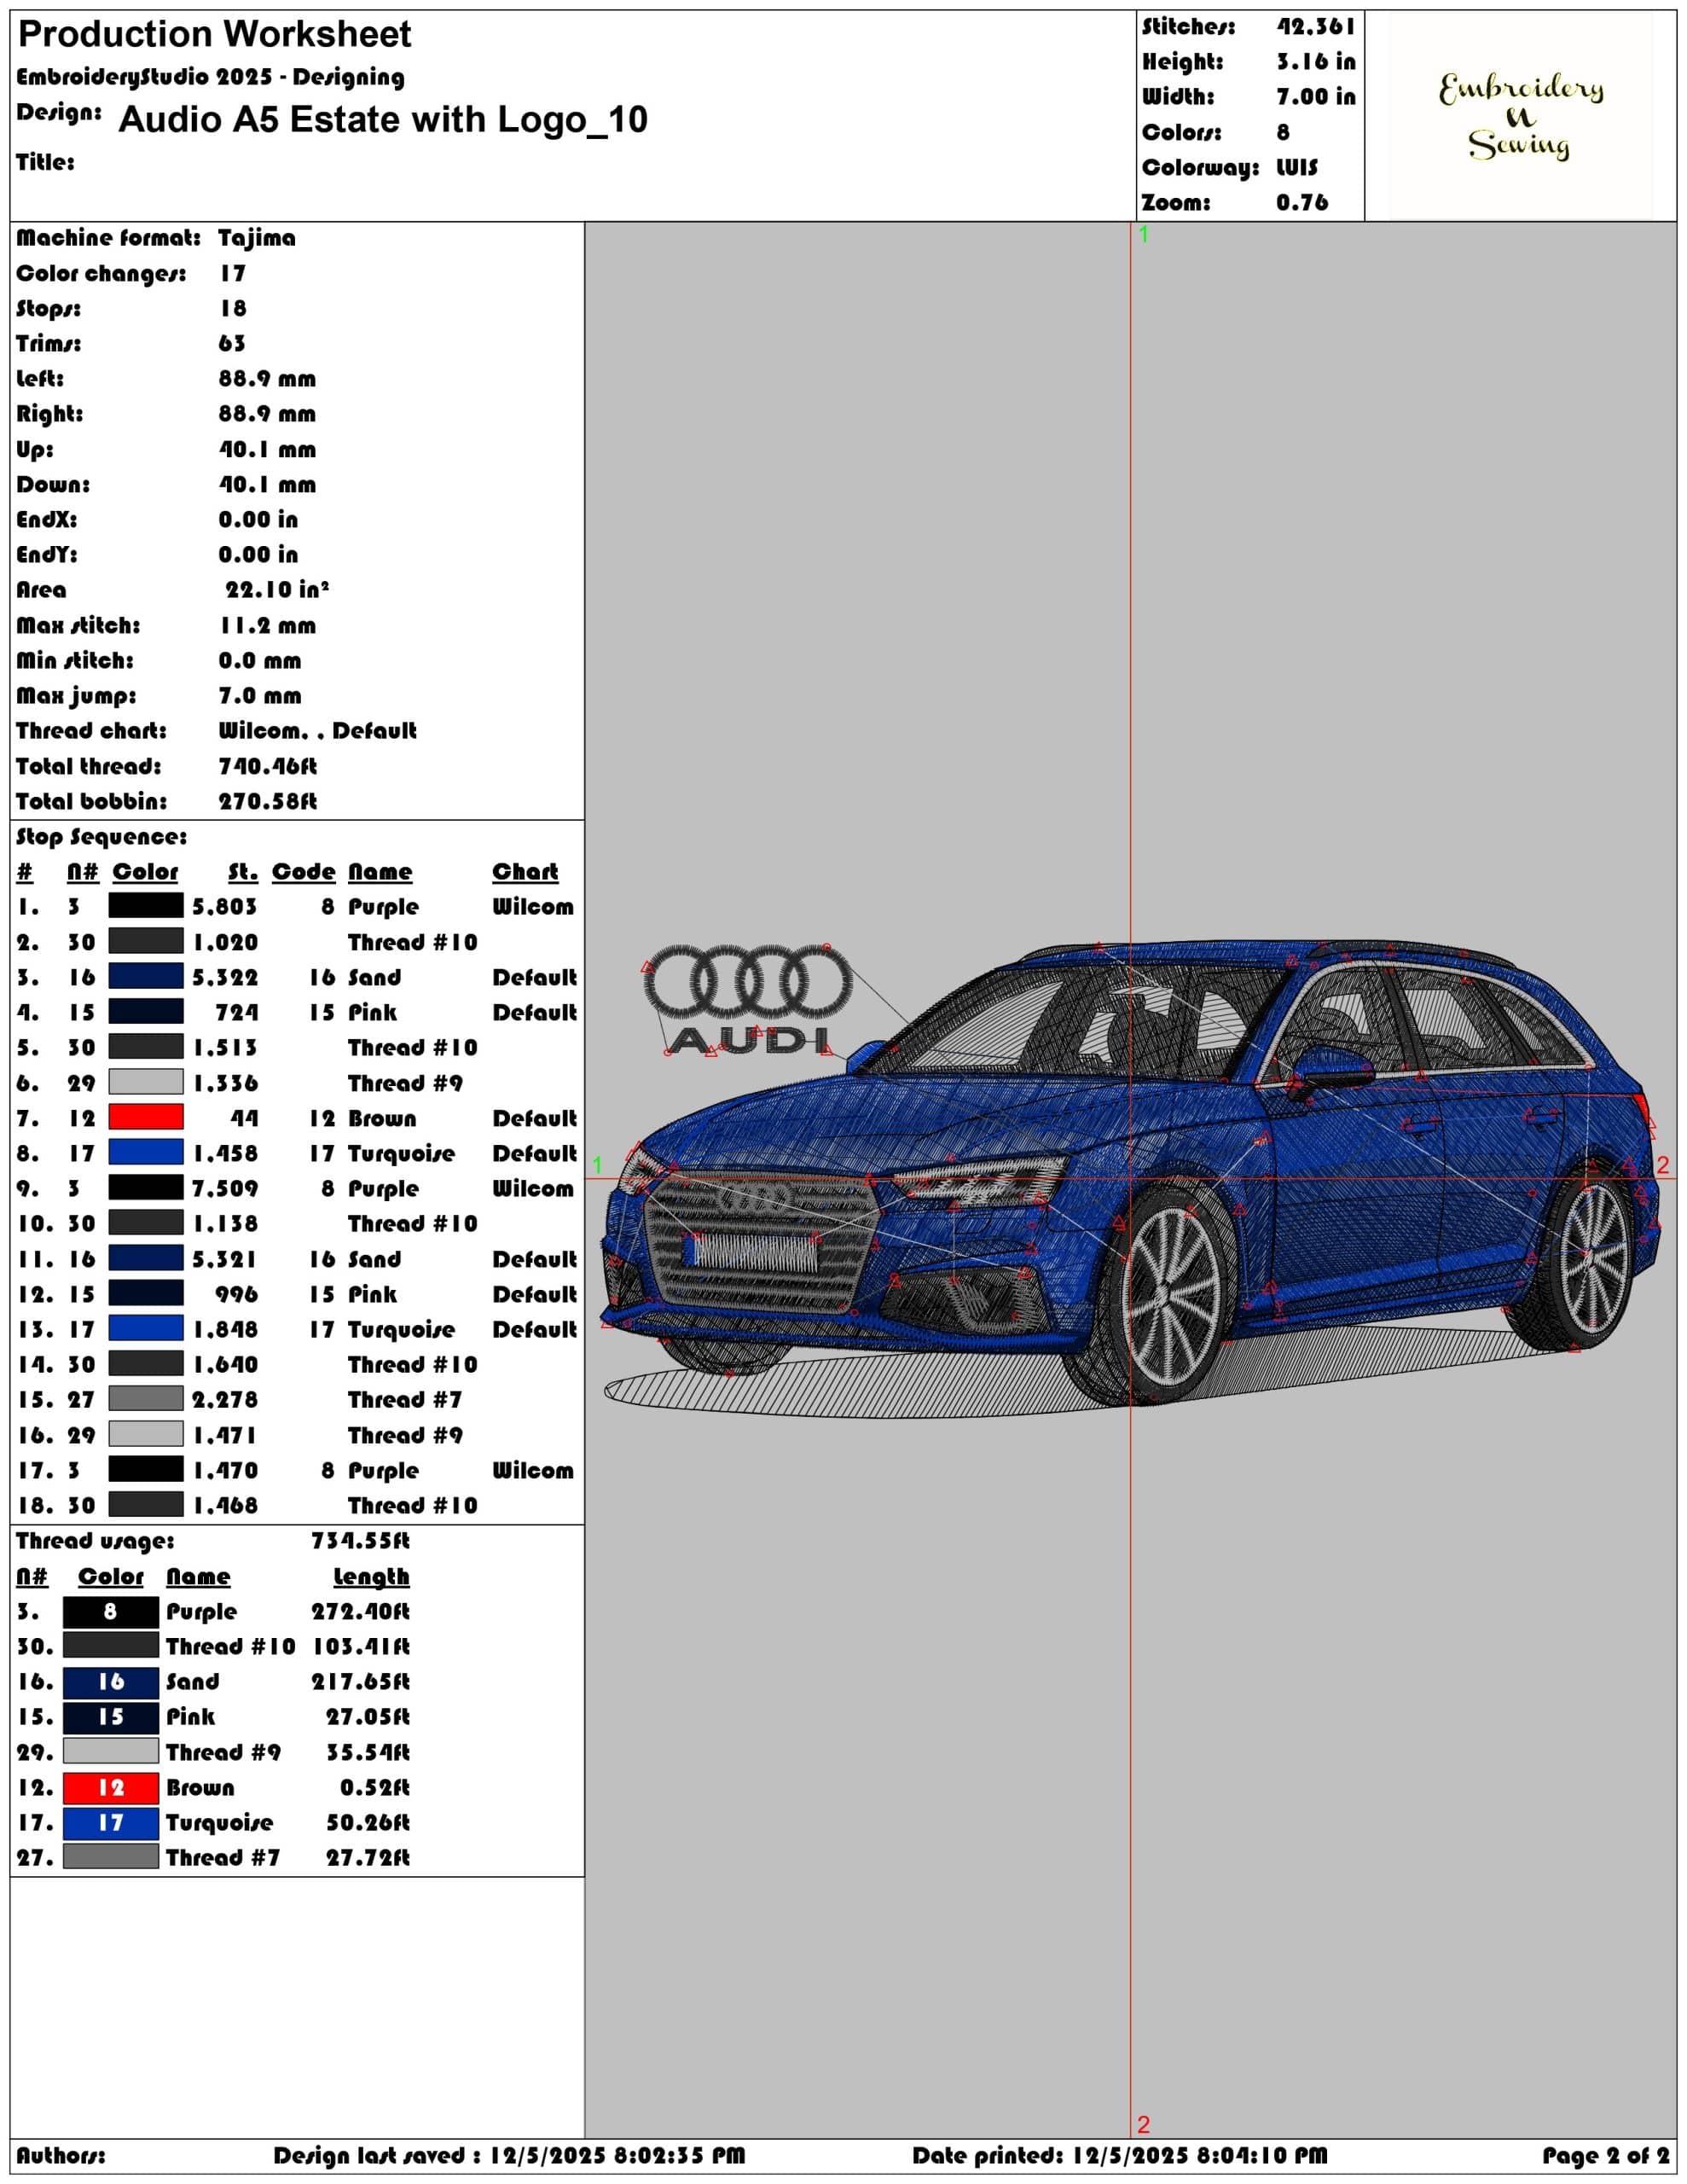Click the 'Up:' label
The height and width of the screenshot is (2184, 1687).
coord(35,450)
